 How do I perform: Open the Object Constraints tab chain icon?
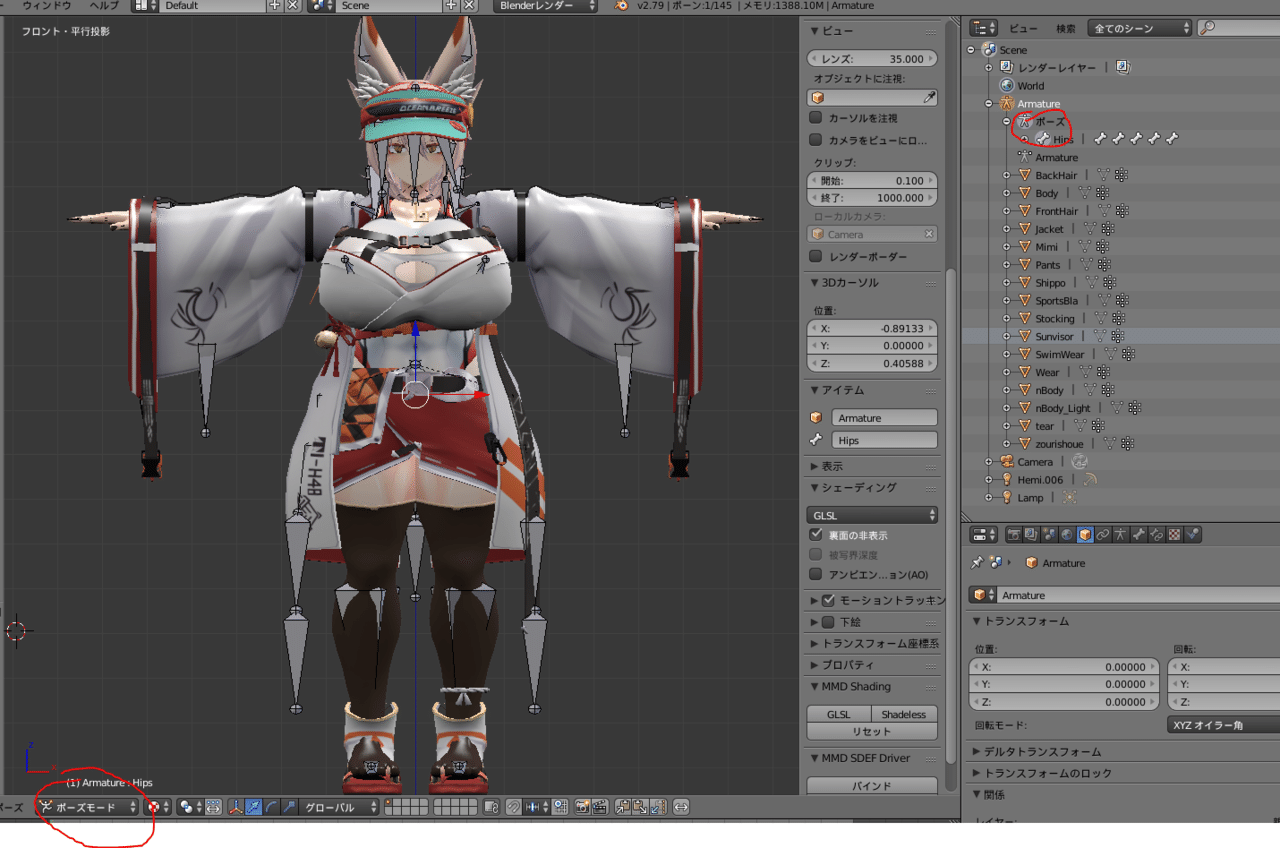[1103, 535]
